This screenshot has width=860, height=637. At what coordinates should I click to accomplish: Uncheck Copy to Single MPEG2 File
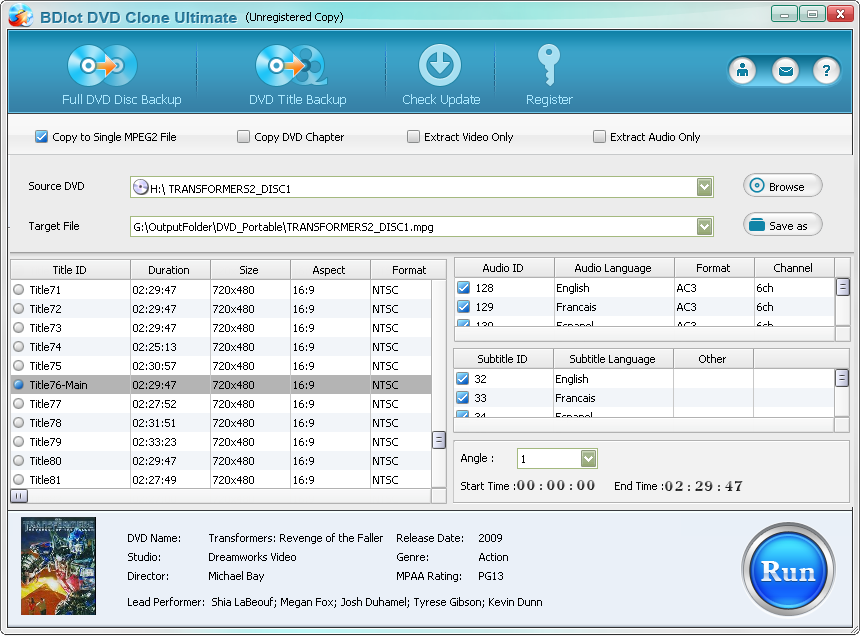pos(42,137)
